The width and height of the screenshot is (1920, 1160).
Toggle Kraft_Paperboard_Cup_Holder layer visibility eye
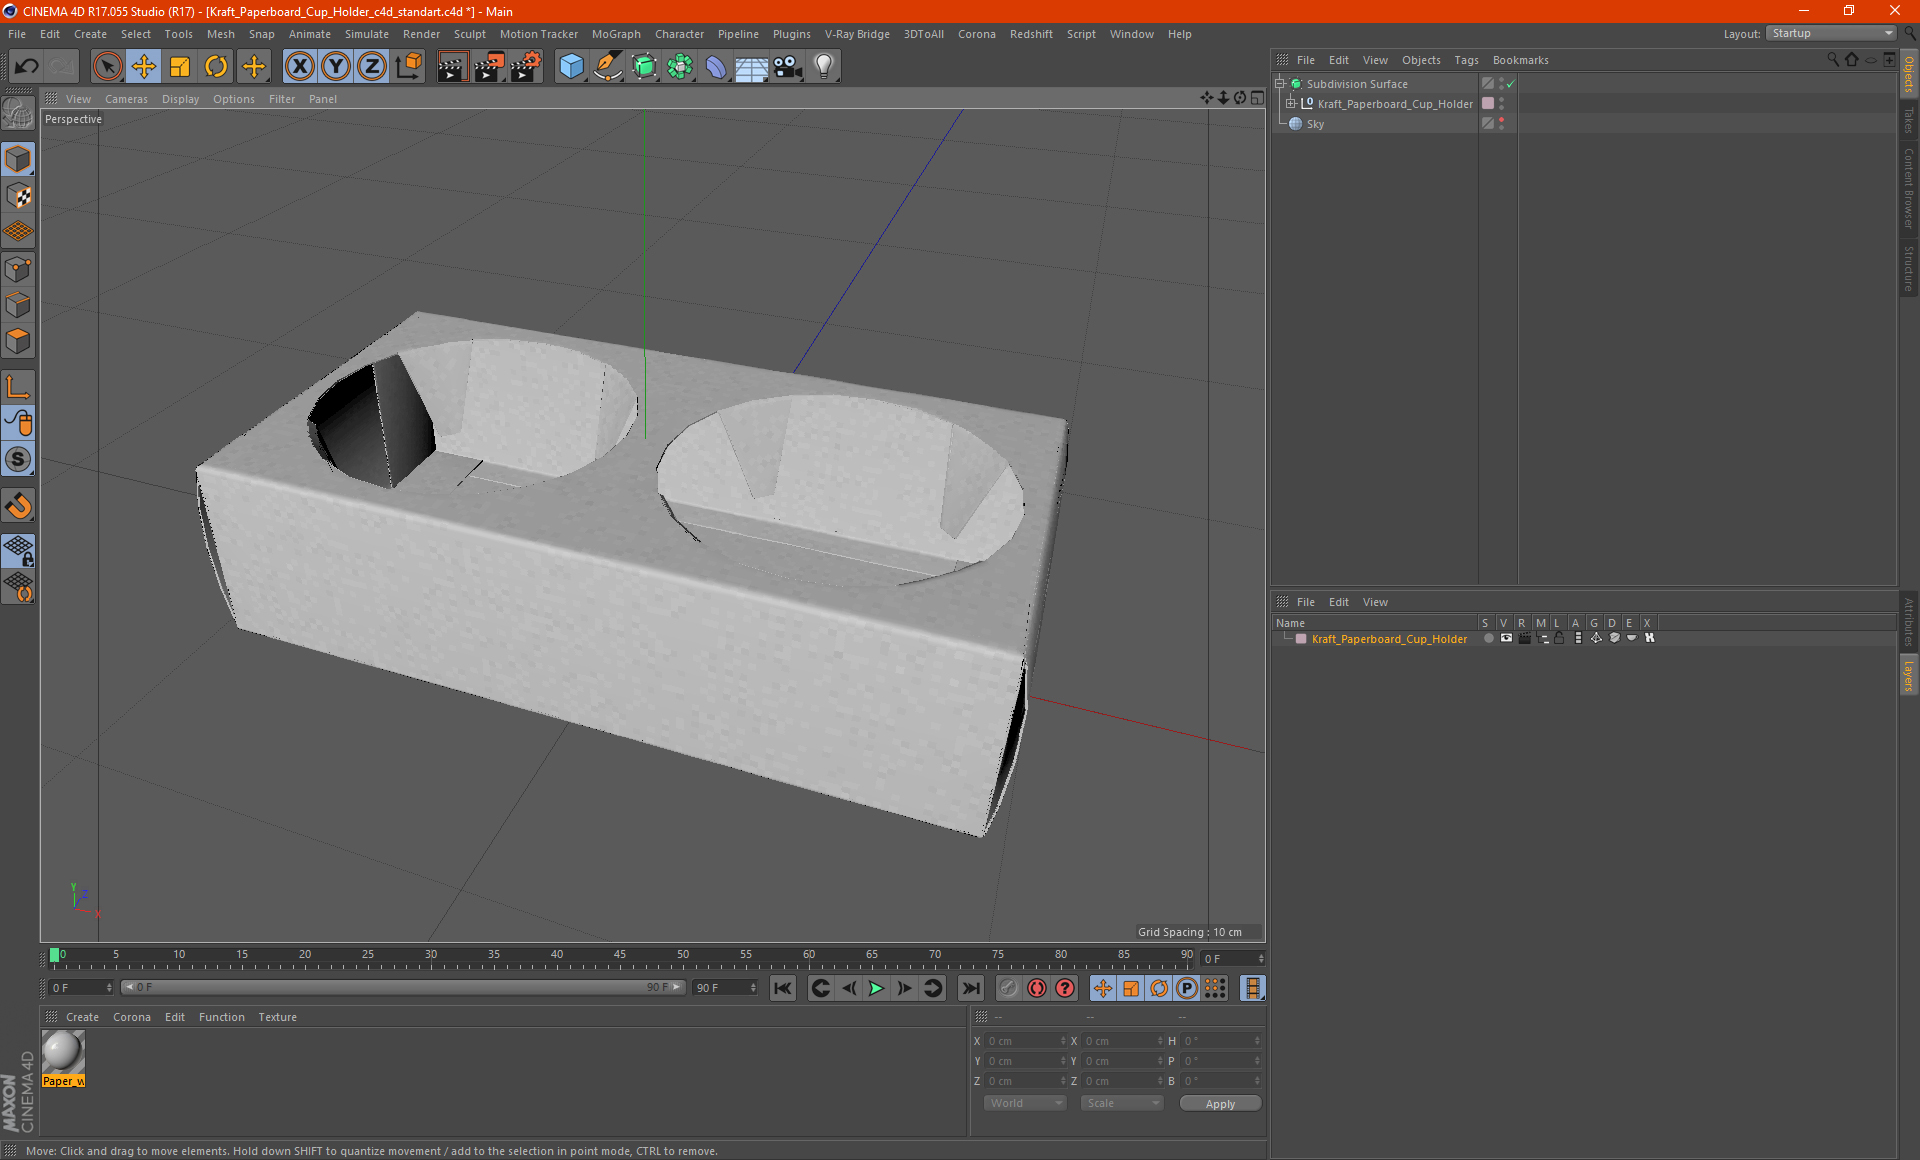[x=1506, y=638]
